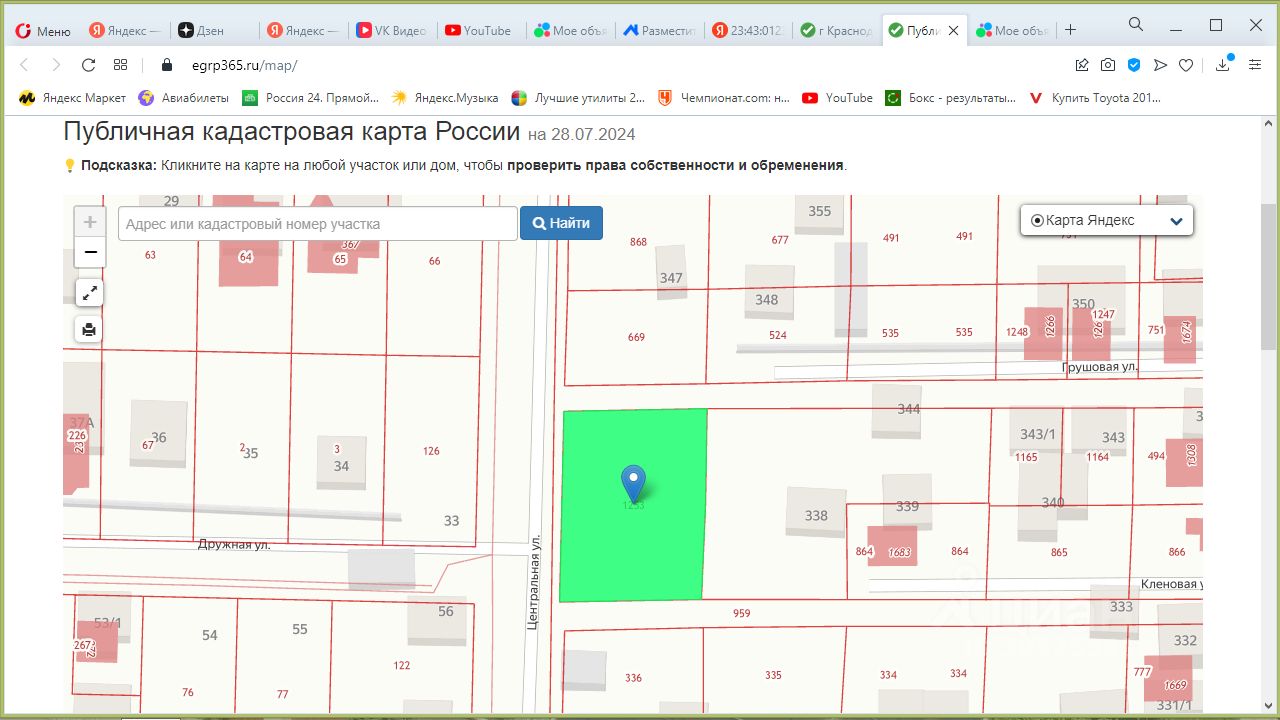
Task: Open Яндекс Маркет bookmark
Action: (x=73, y=98)
